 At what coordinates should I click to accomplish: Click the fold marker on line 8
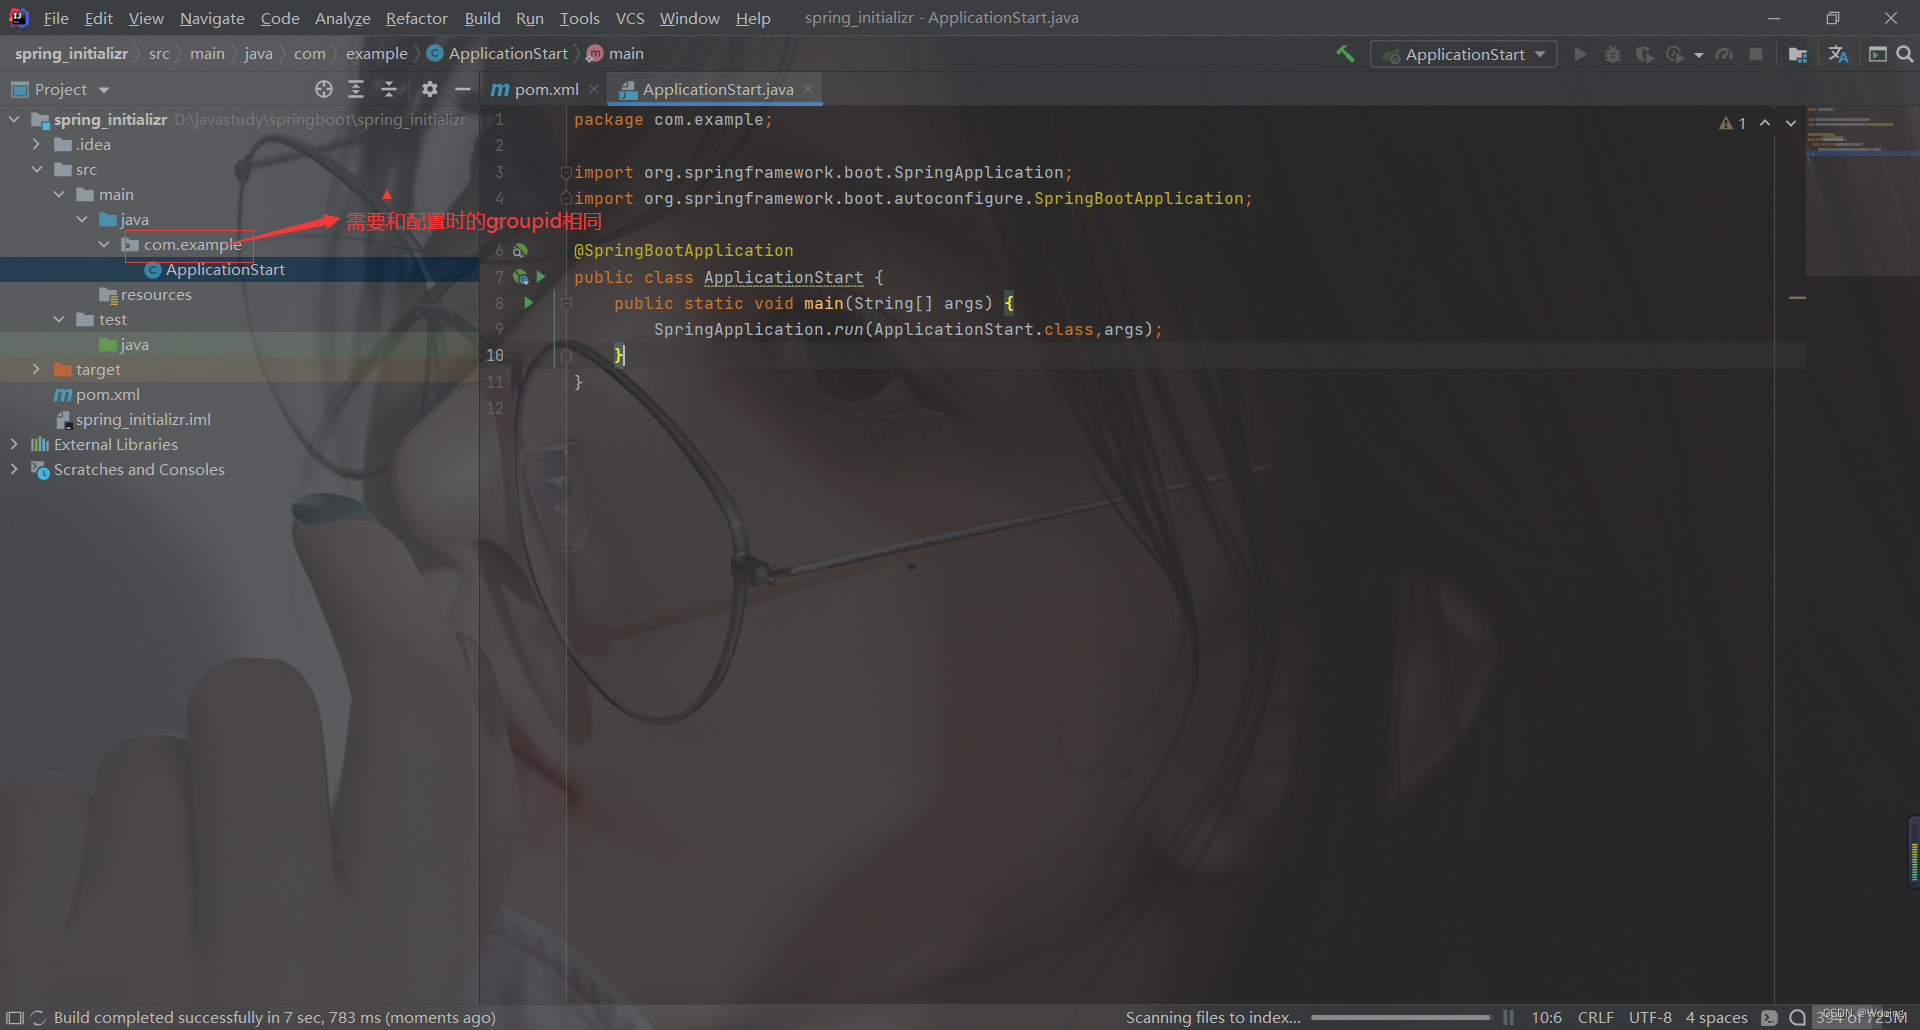(566, 302)
